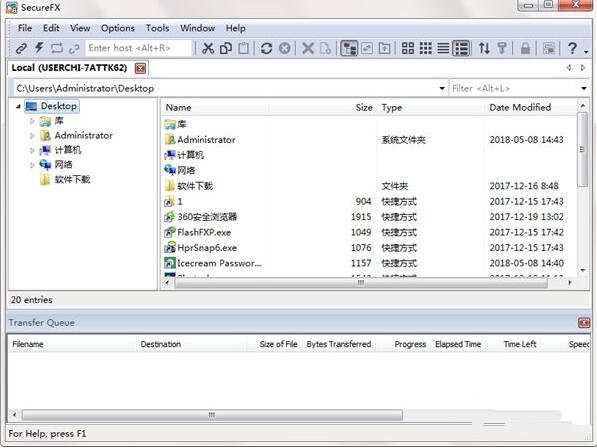Viewport: 597px width, 448px height.
Task: Close the Local session tab
Action: [x=140, y=68]
